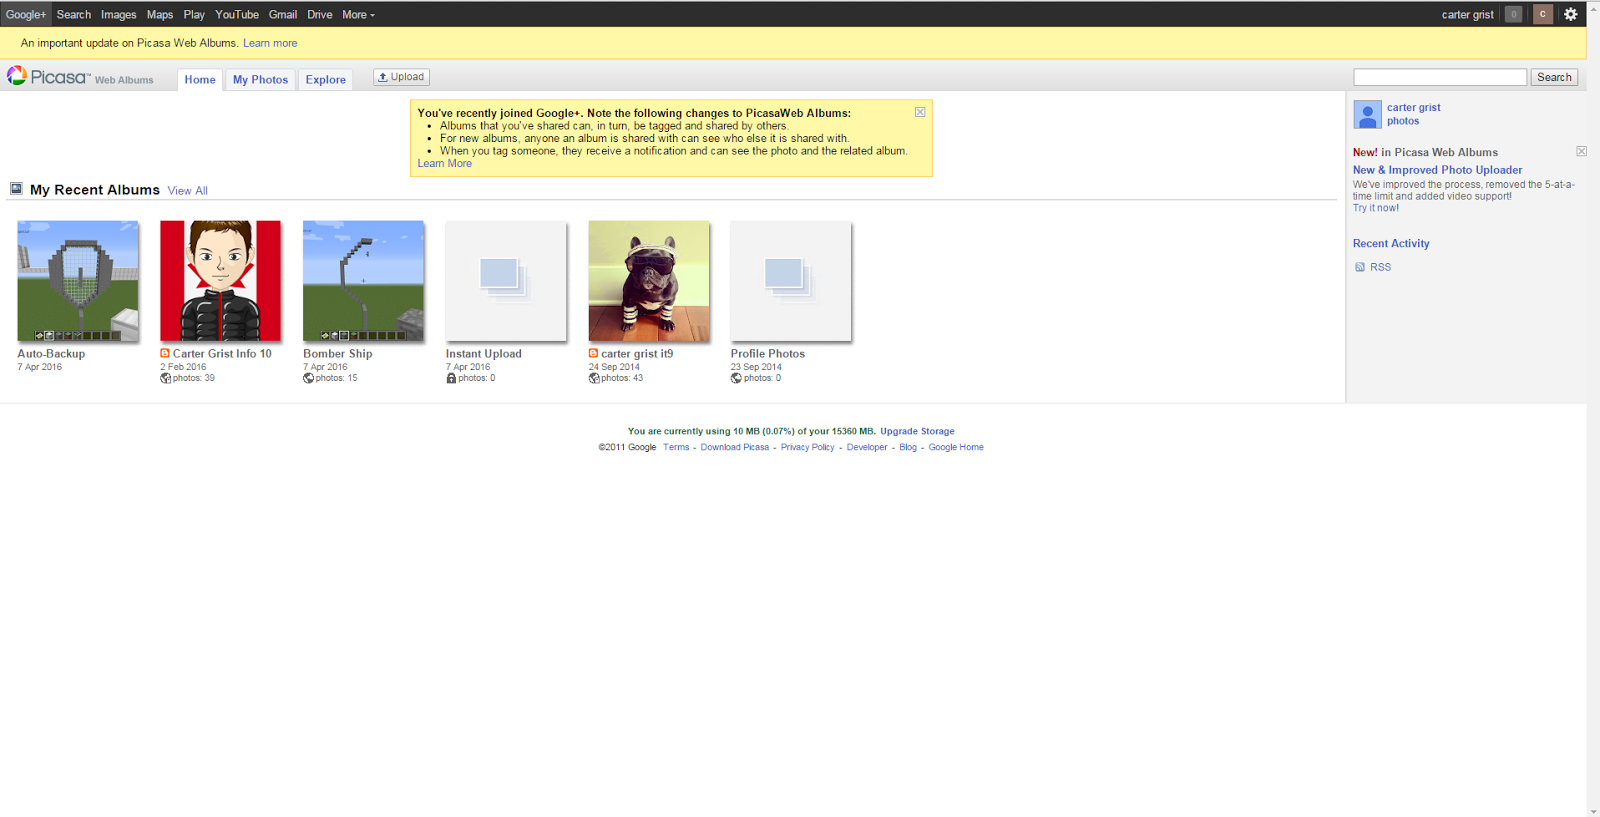Click the Bomber Ship album title
The height and width of the screenshot is (817, 1600).
tap(338, 354)
